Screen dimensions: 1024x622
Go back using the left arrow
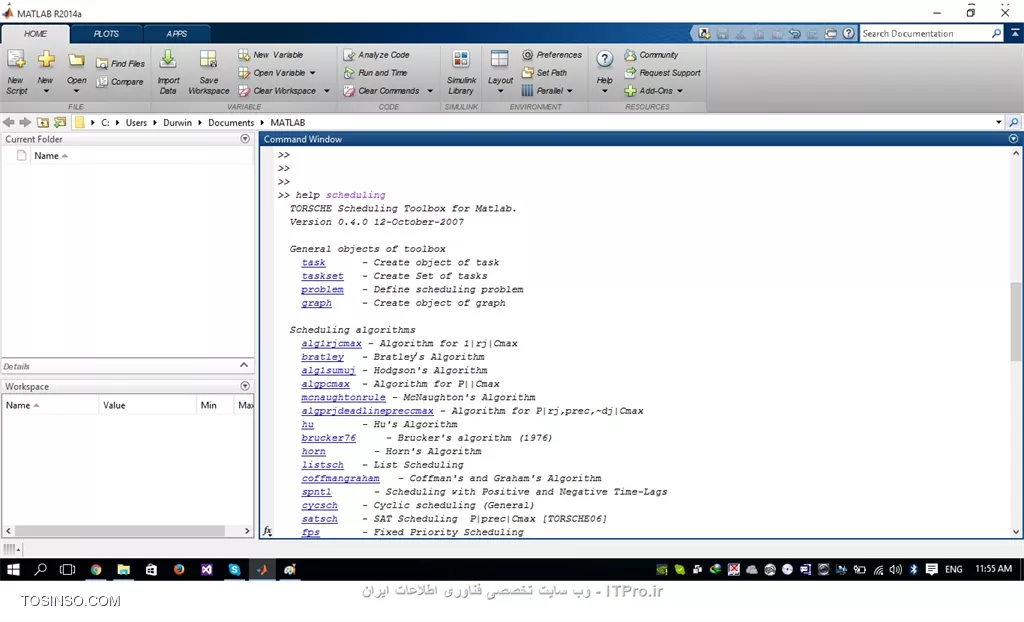click(8, 122)
